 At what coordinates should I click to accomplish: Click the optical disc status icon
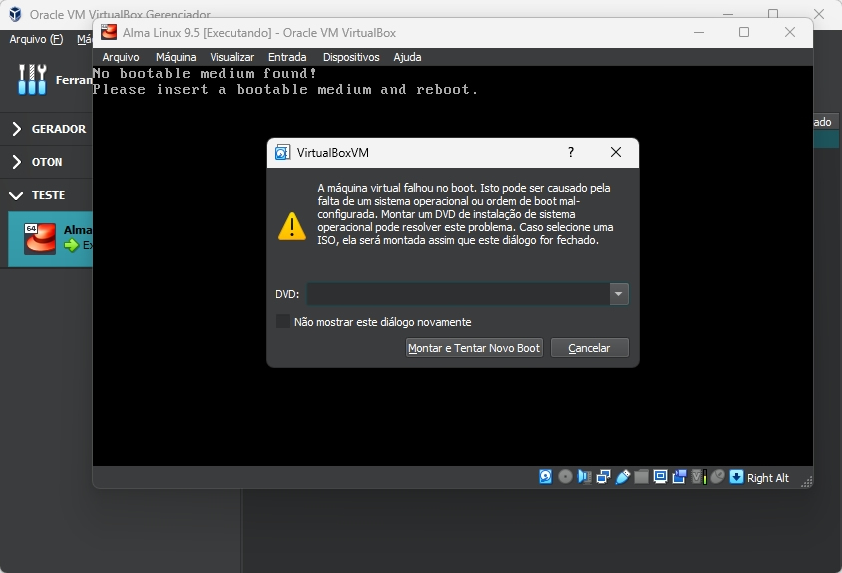pos(565,477)
